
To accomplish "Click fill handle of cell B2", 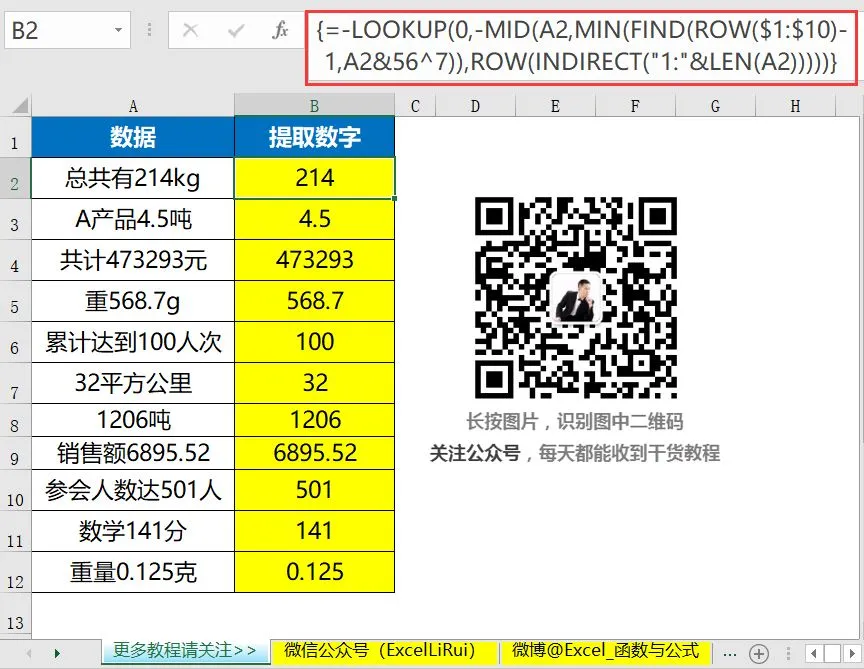I will pos(395,198).
